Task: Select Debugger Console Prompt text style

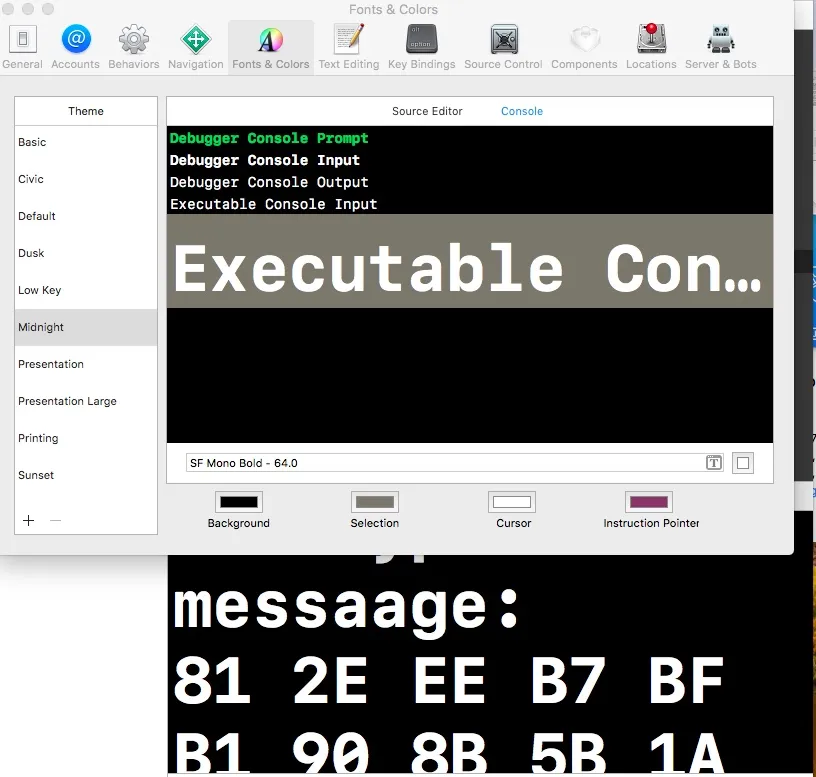Action: coord(470,138)
